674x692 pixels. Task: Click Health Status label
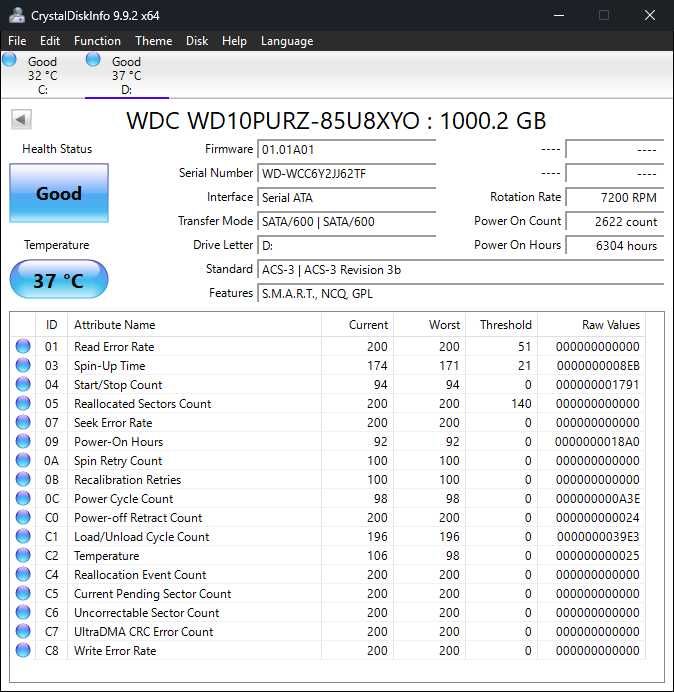tap(57, 149)
